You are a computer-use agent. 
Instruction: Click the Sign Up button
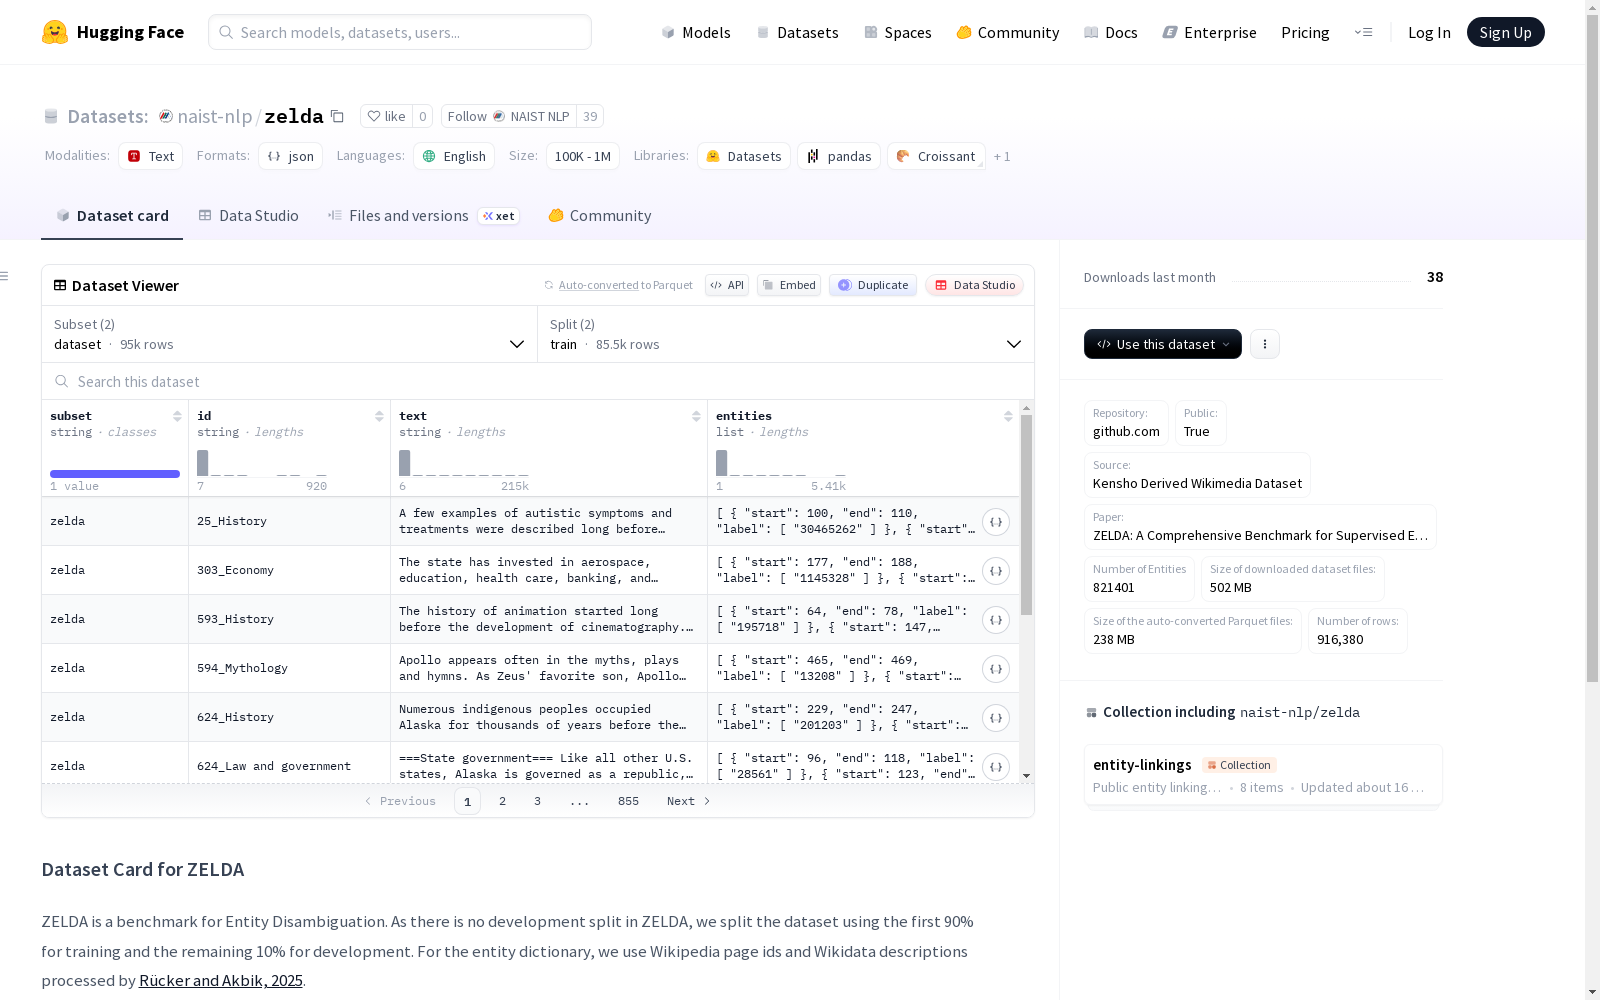pyautogui.click(x=1506, y=32)
